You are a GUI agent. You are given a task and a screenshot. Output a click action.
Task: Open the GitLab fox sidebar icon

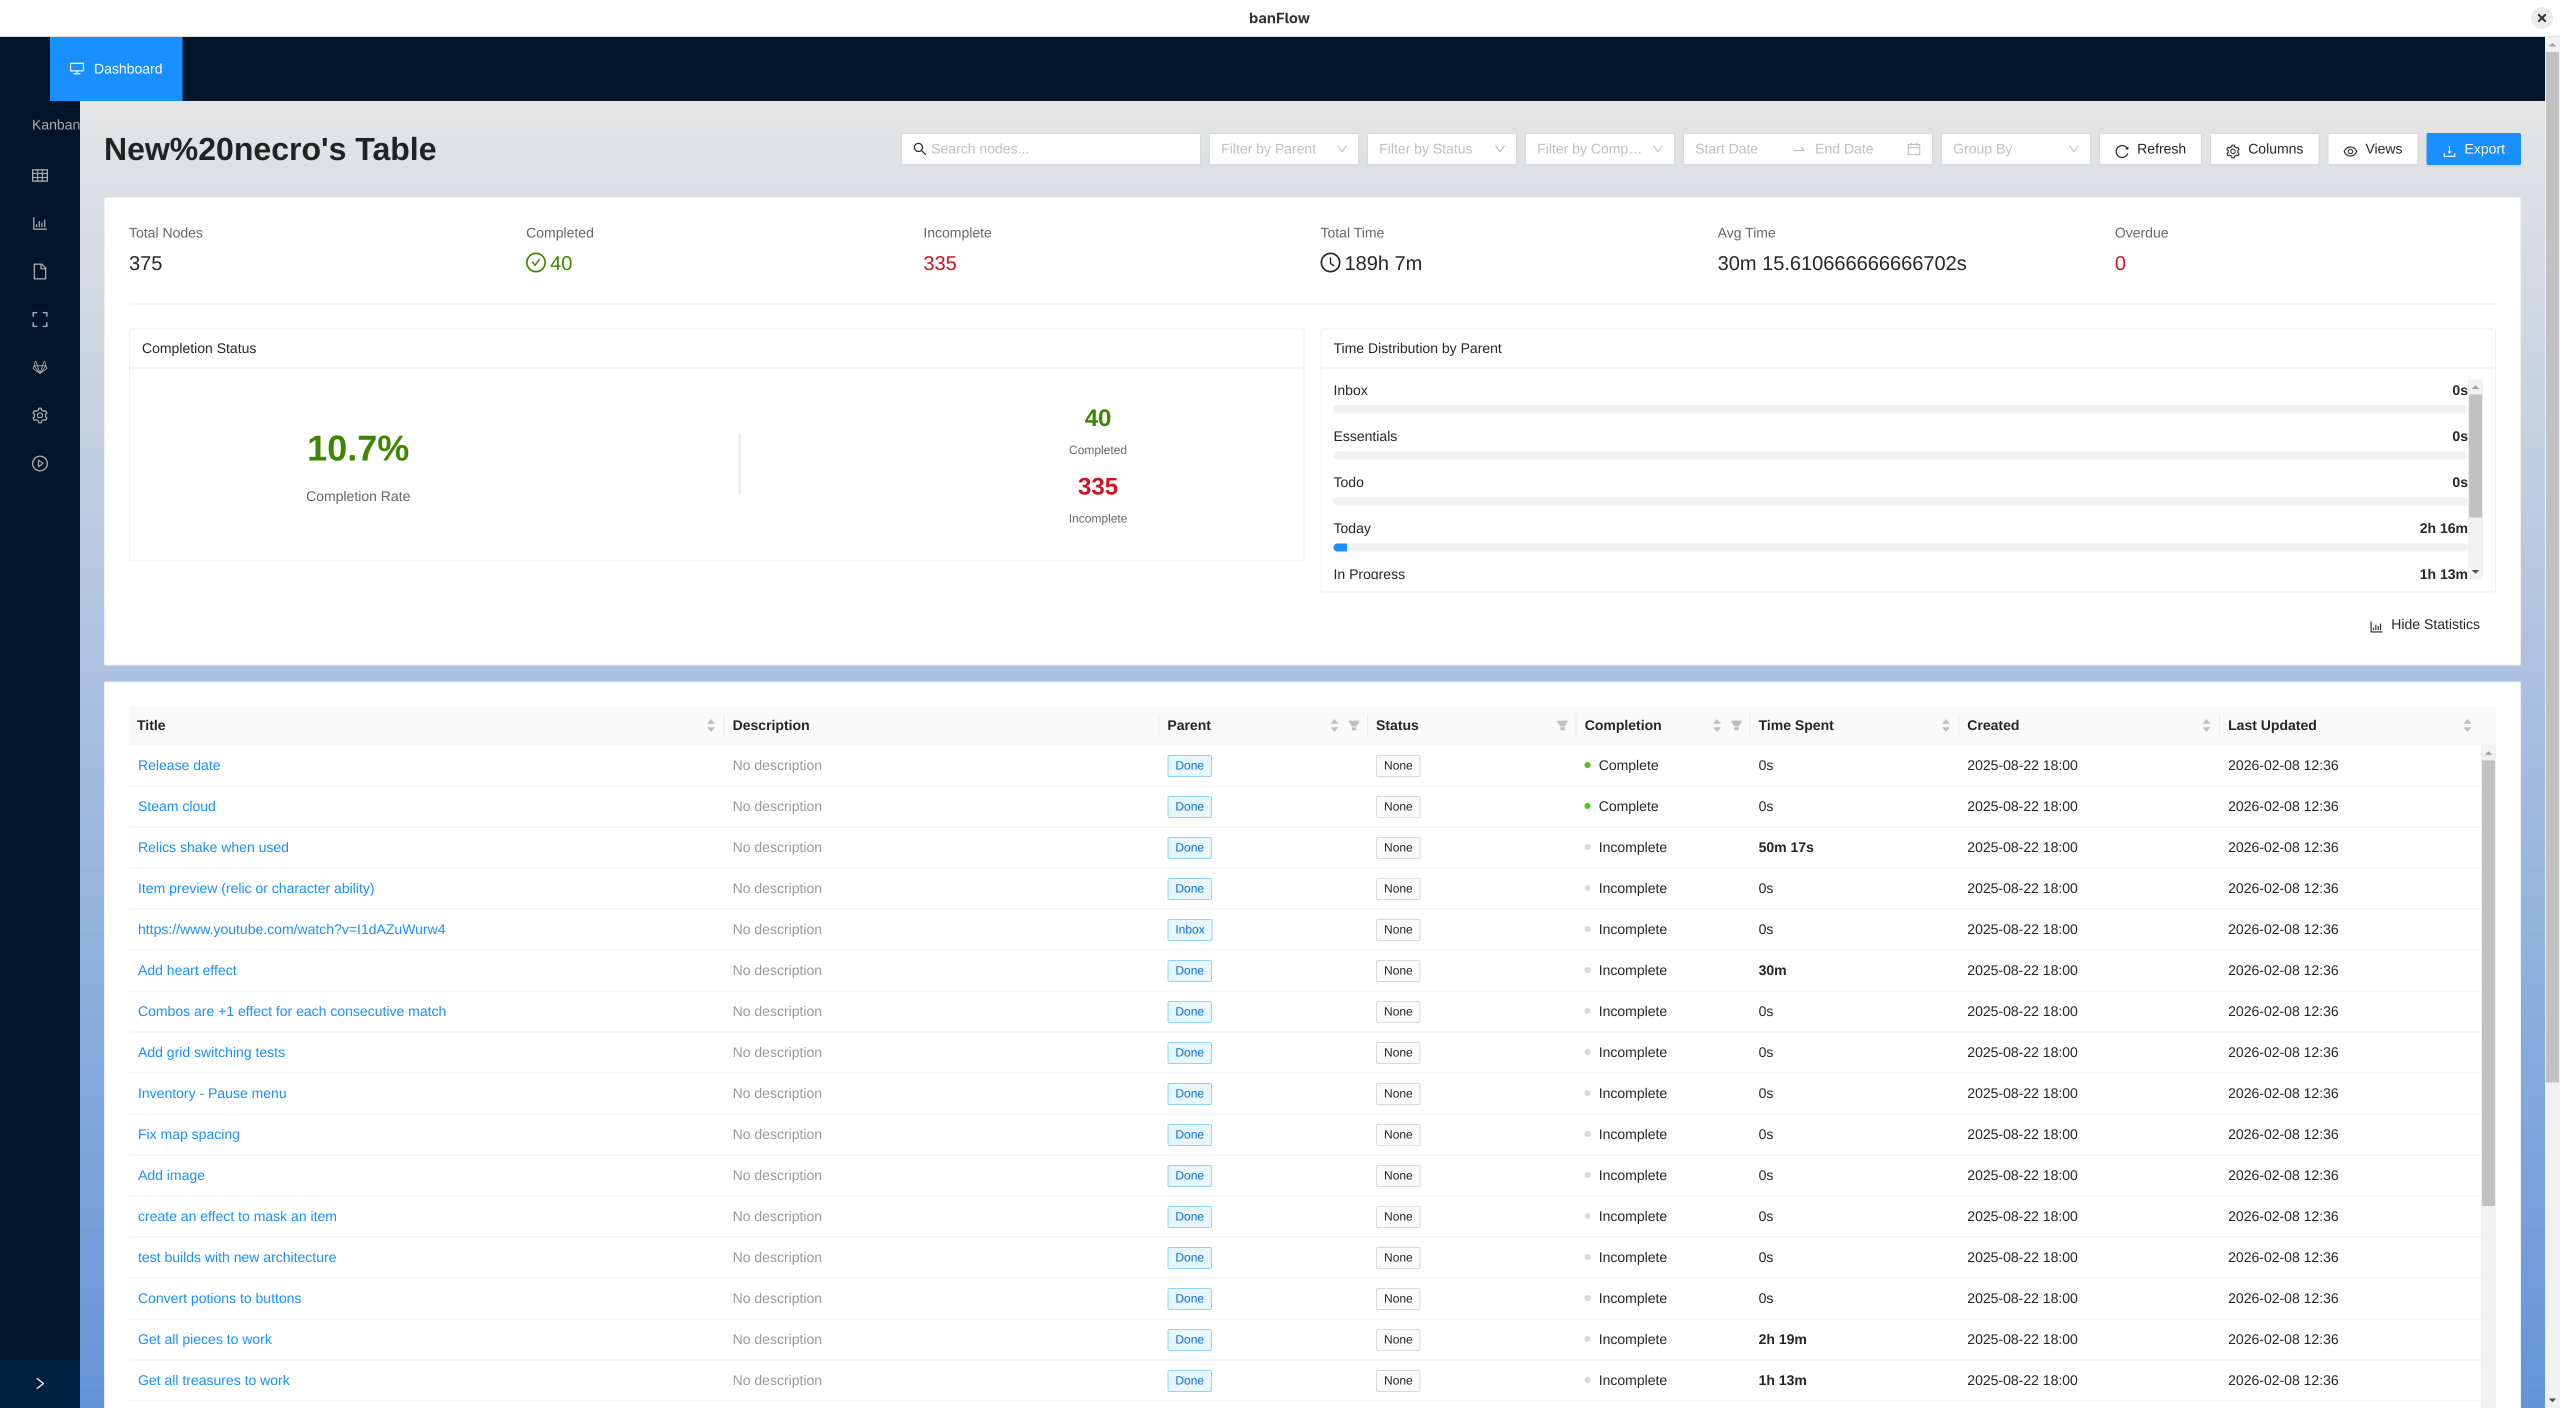(x=40, y=368)
